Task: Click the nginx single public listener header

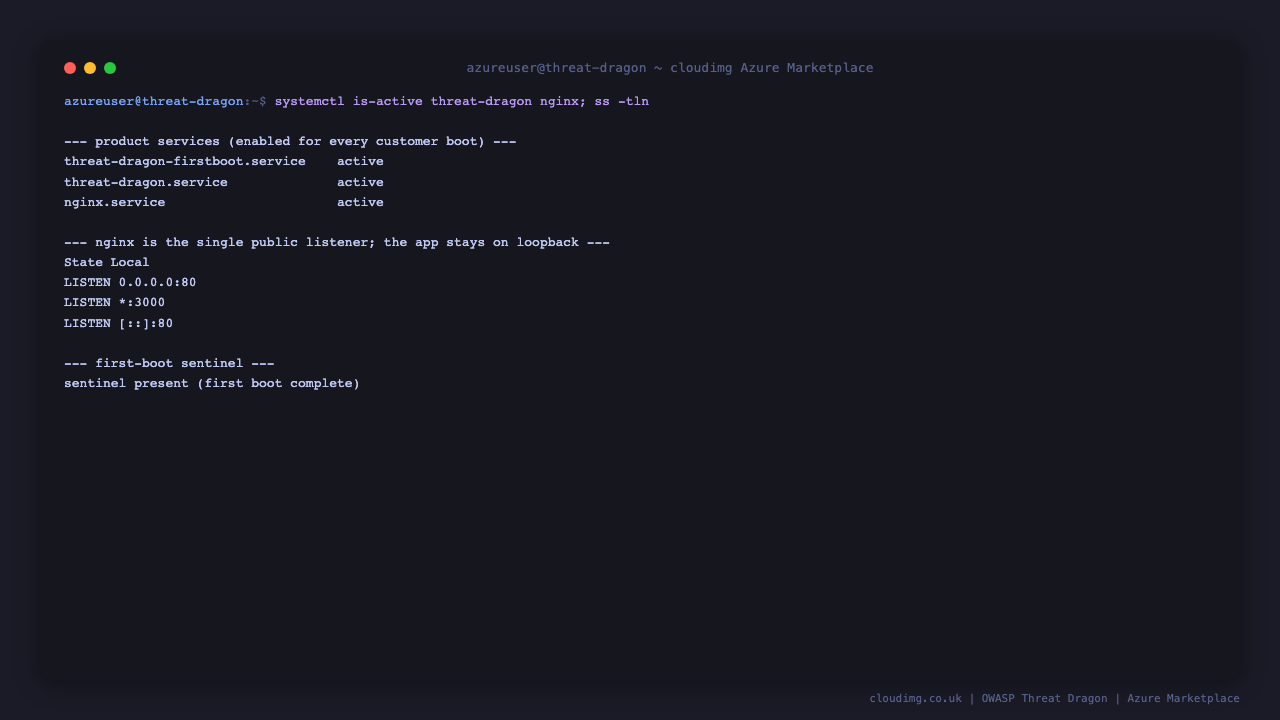Action: click(x=337, y=243)
